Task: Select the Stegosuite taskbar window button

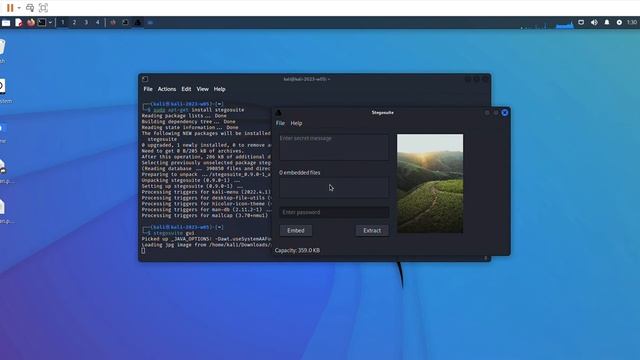Action: point(138,22)
